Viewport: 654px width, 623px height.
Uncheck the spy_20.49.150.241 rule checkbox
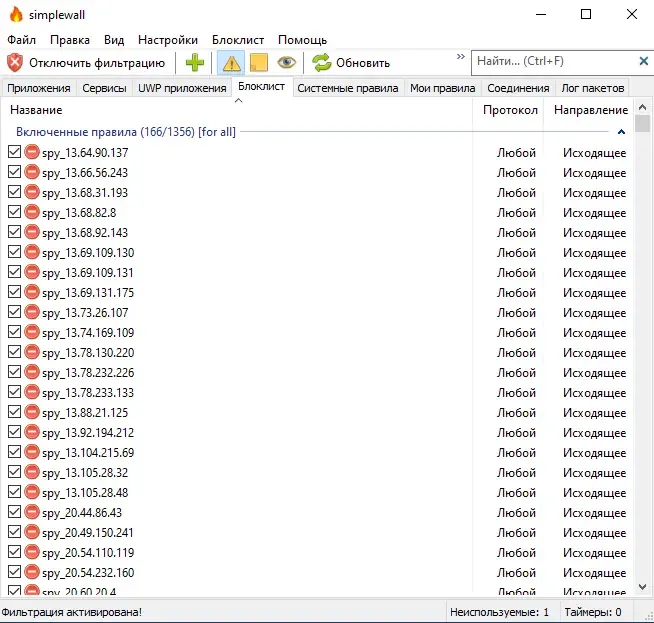click(x=14, y=532)
